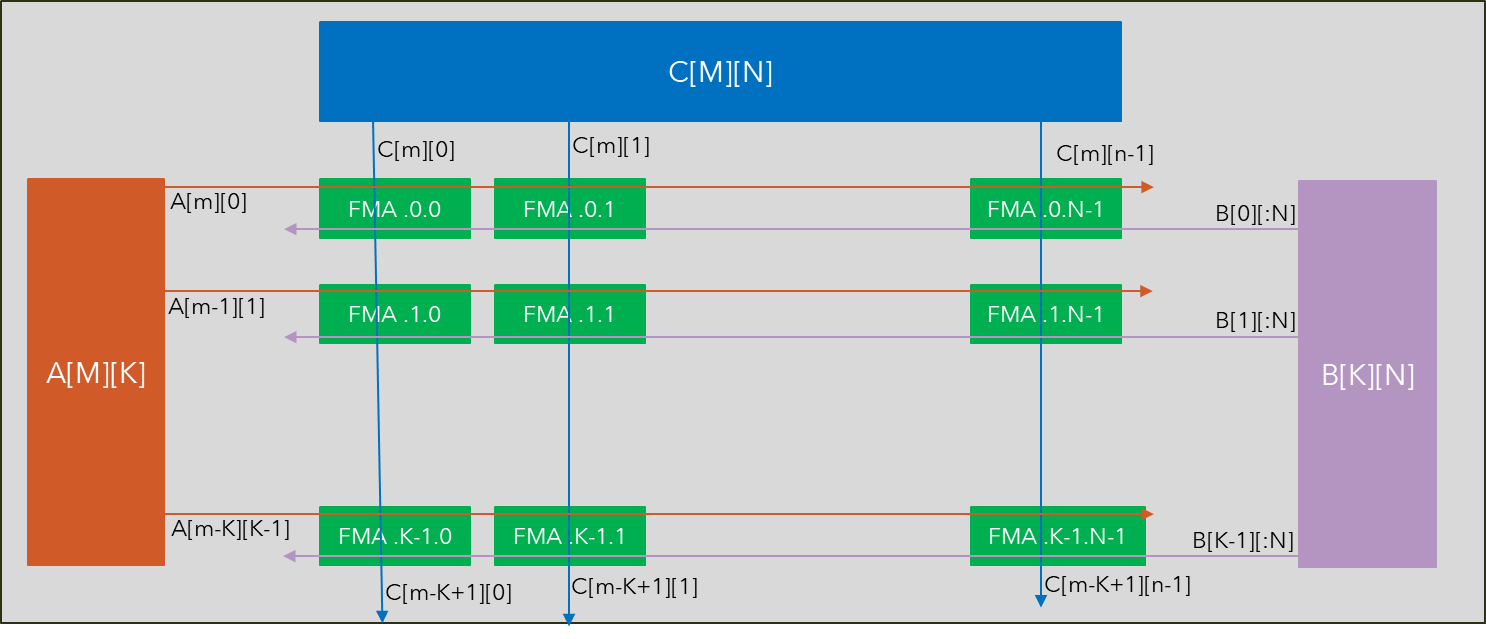Select the B[1][:N] label

pos(1256,321)
